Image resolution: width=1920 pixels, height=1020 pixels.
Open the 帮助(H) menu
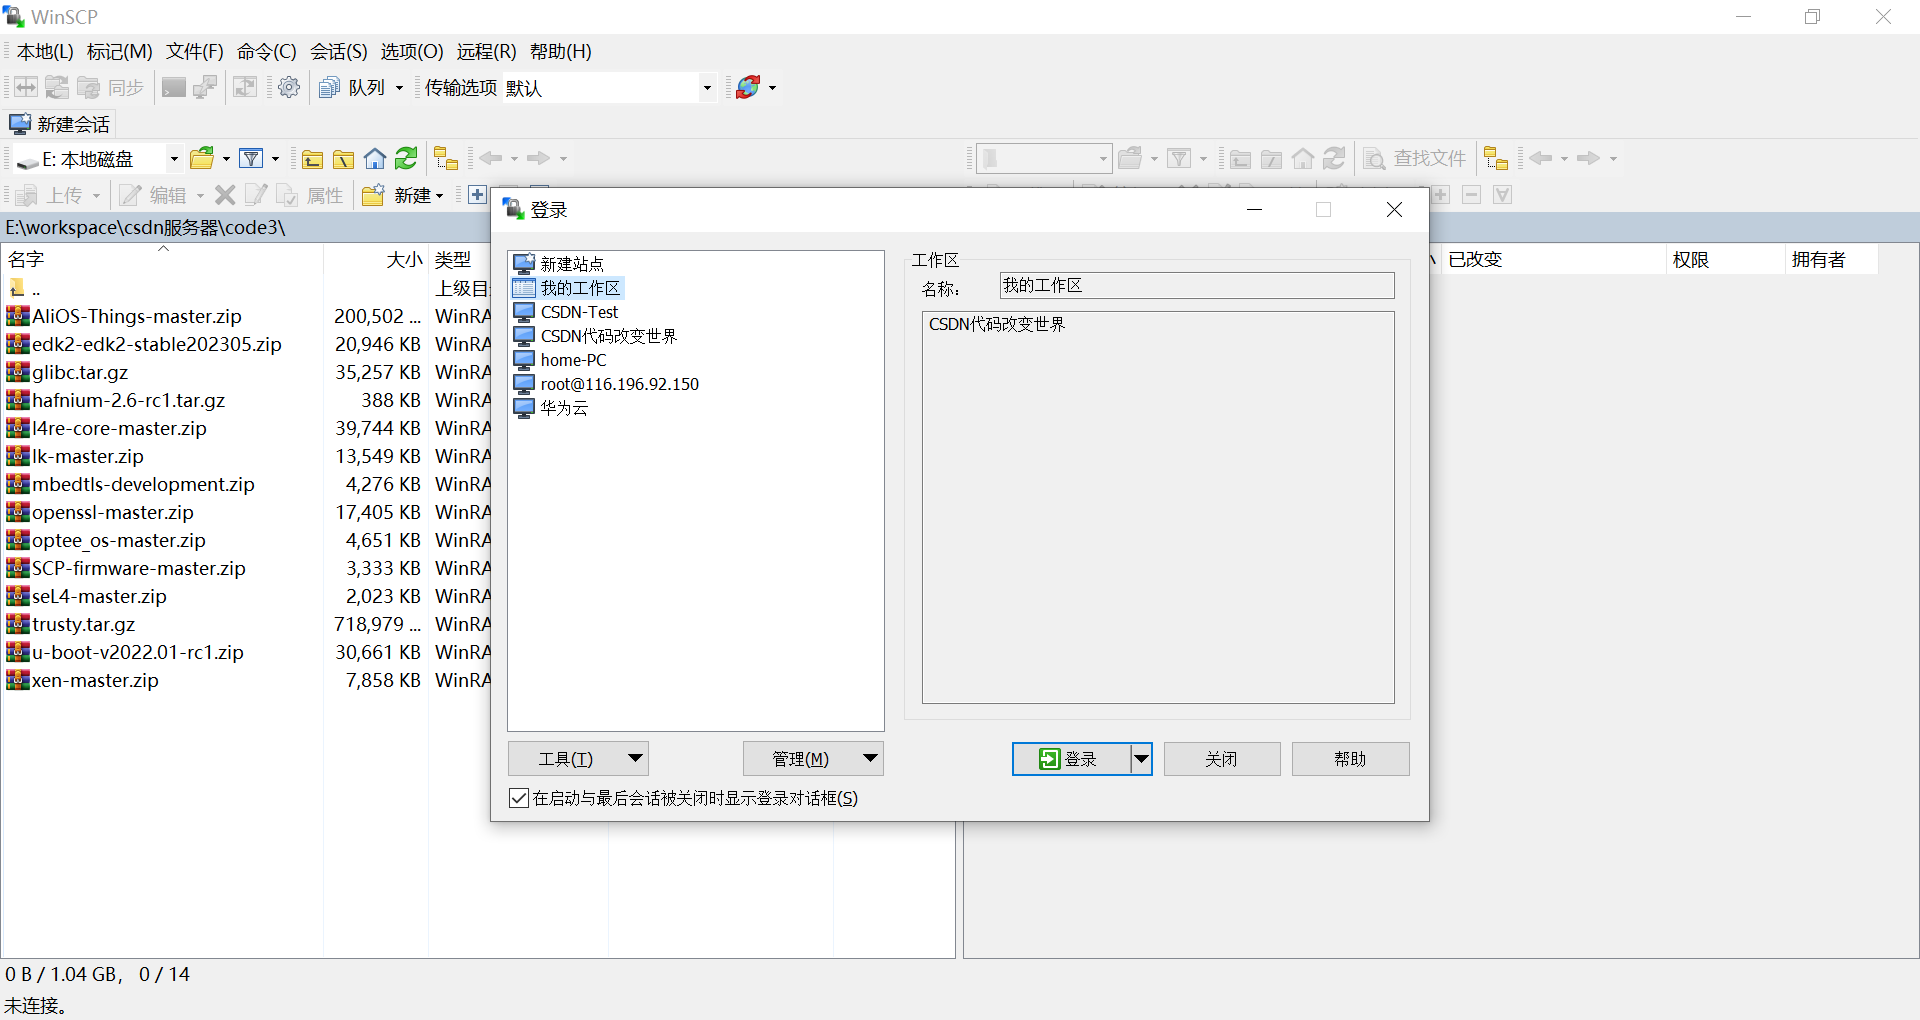tap(561, 51)
